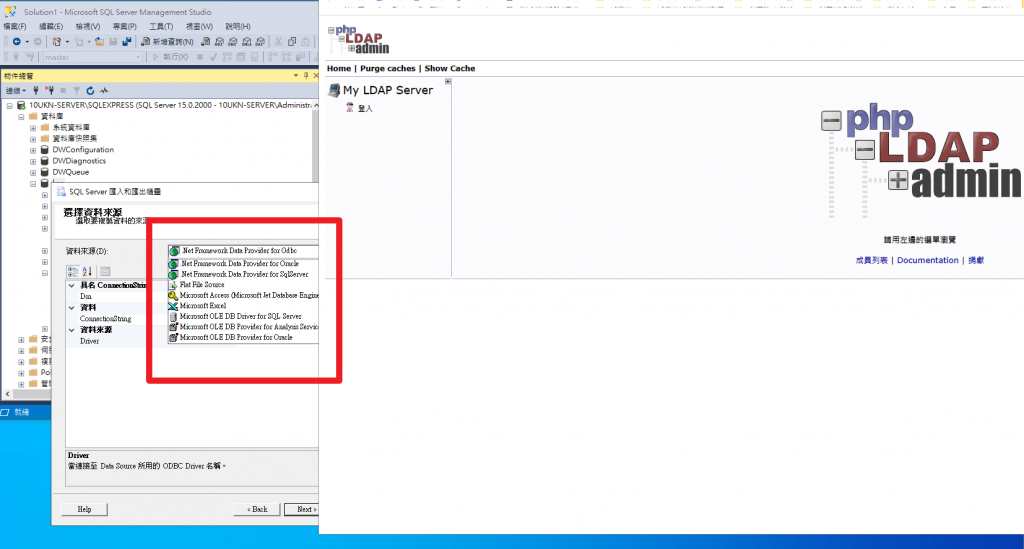Click the DMX query icon in toolbar
Image resolution: width=1024 pixels, height=549 pixels.
tap(232, 42)
